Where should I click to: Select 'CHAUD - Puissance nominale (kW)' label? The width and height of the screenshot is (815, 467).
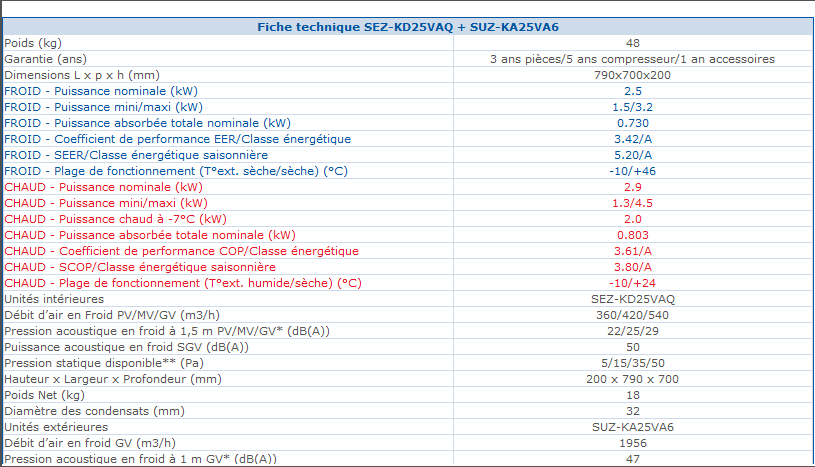(x=103, y=187)
